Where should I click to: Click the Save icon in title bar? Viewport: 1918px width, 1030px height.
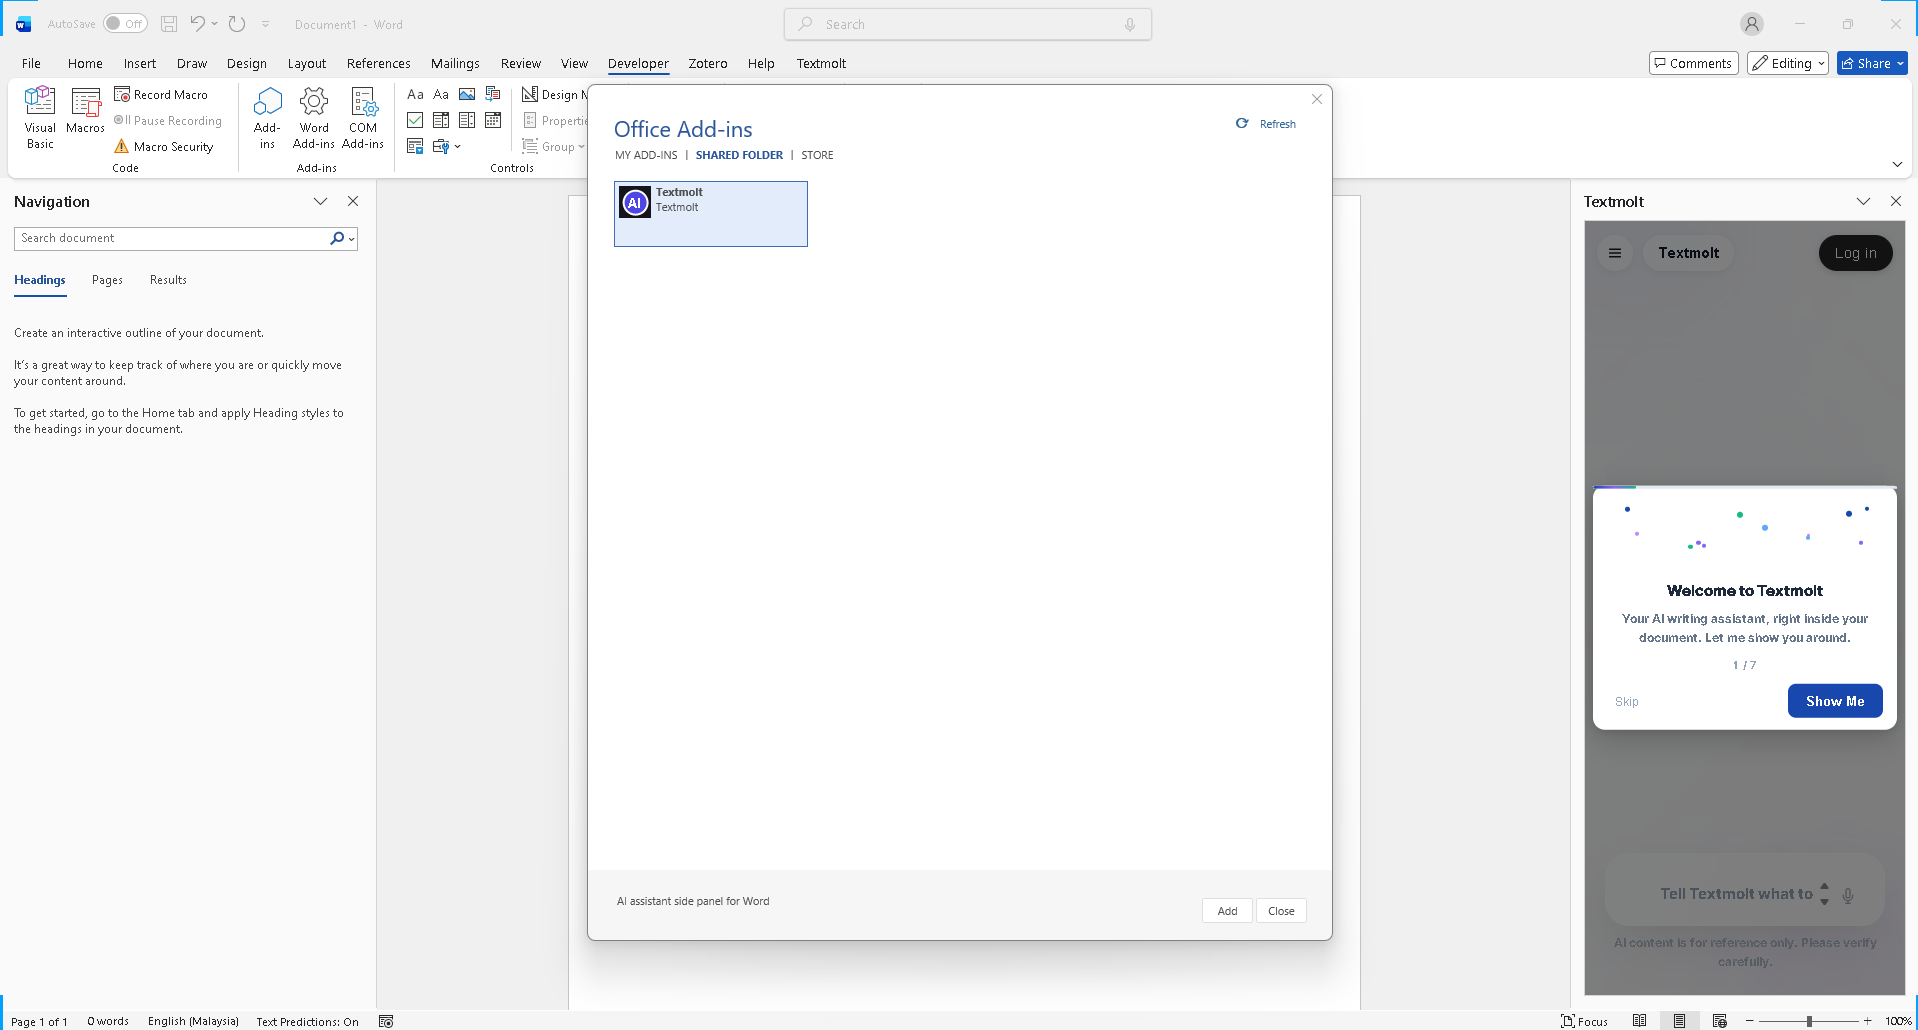tap(169, 24)
